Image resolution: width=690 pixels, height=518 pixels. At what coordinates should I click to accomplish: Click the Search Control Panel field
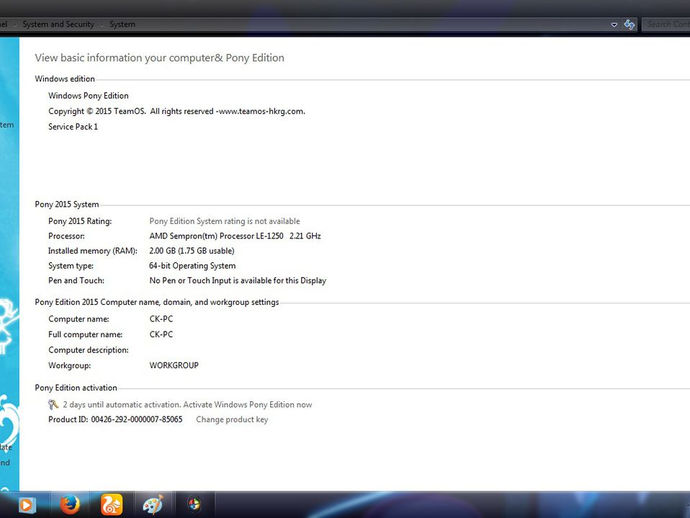(x=666, y=24)
